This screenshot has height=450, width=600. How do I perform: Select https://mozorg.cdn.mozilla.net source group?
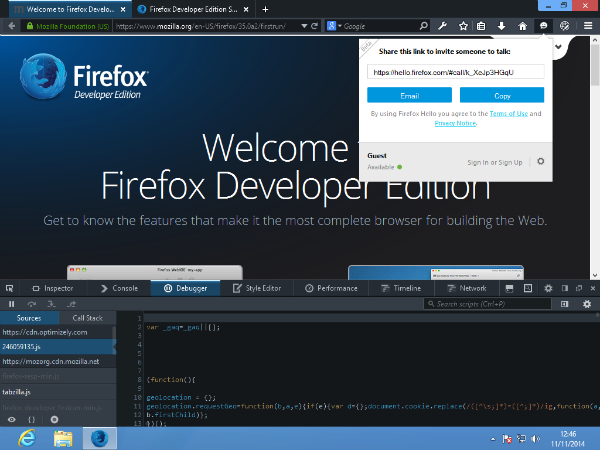click(x=57, y=361)
